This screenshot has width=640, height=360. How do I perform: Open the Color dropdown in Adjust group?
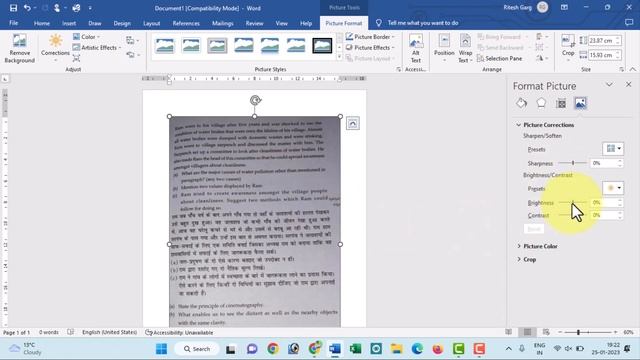point(87,37)
